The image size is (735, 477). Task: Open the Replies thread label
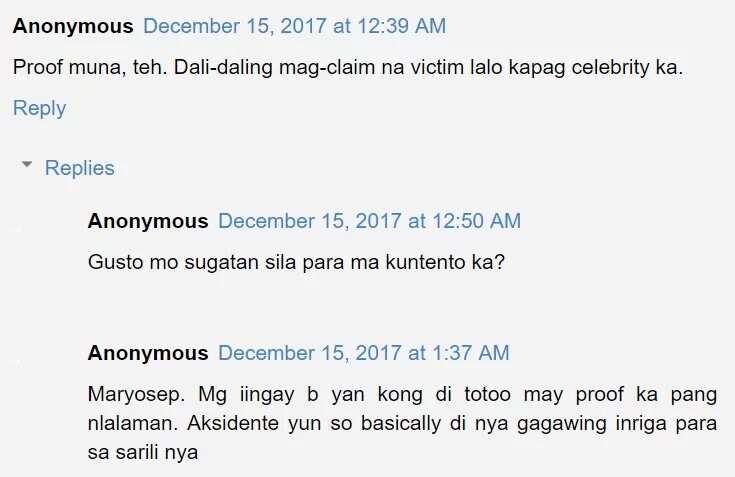(80, 168)
